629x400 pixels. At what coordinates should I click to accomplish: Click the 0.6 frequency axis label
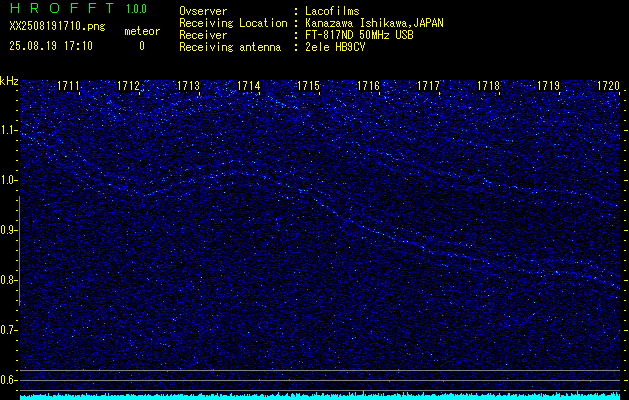tap(8, 380)
